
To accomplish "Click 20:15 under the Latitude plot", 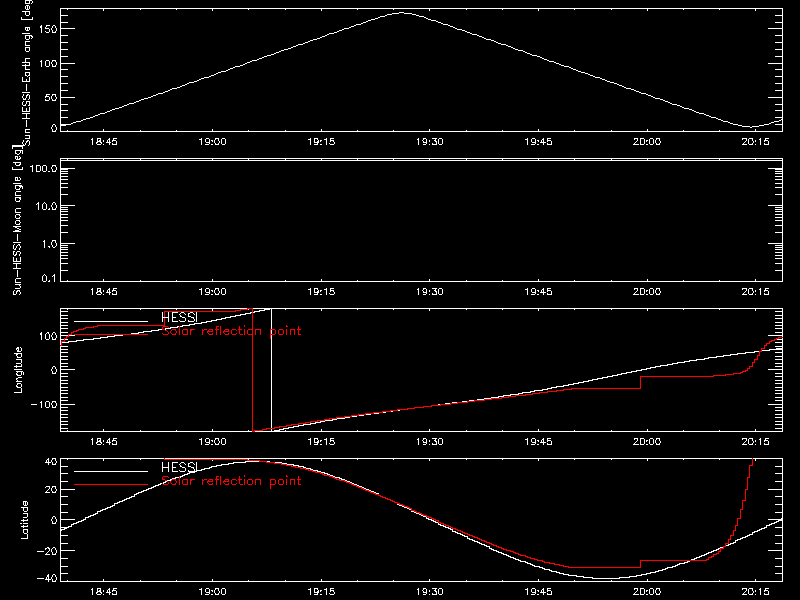I will 755,592.
